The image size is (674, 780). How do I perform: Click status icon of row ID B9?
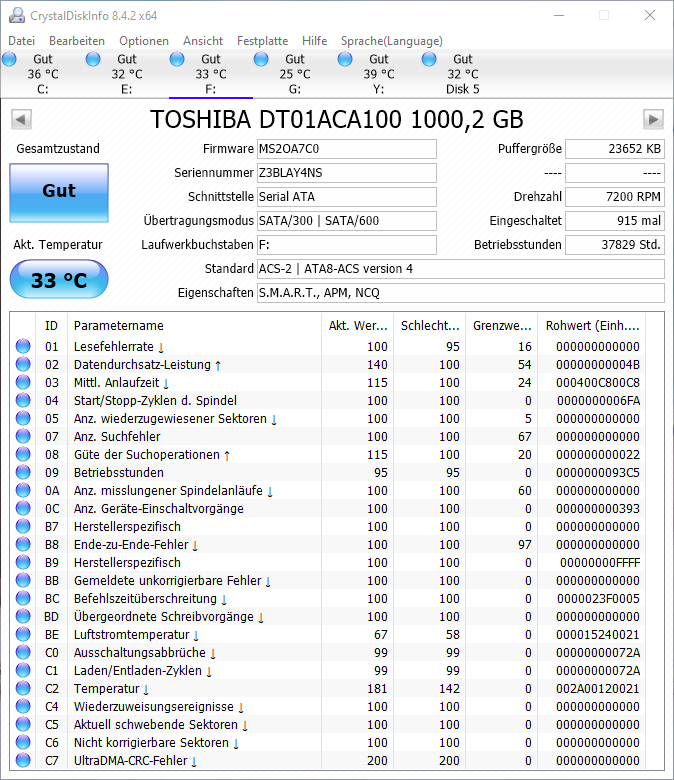23,562
